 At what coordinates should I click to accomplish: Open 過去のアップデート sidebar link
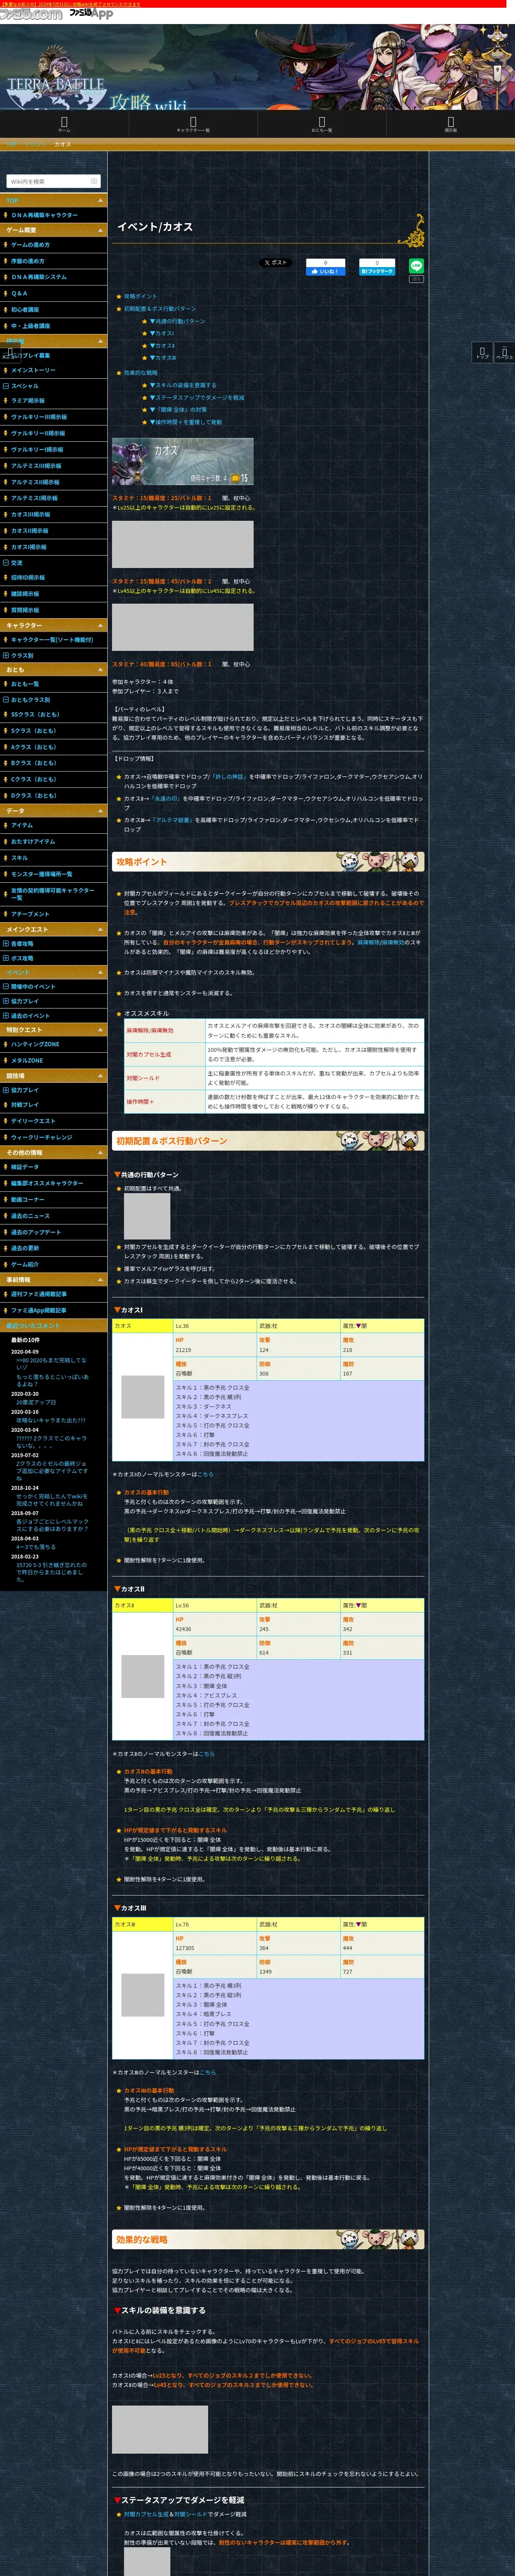[x=36, y=1232]
